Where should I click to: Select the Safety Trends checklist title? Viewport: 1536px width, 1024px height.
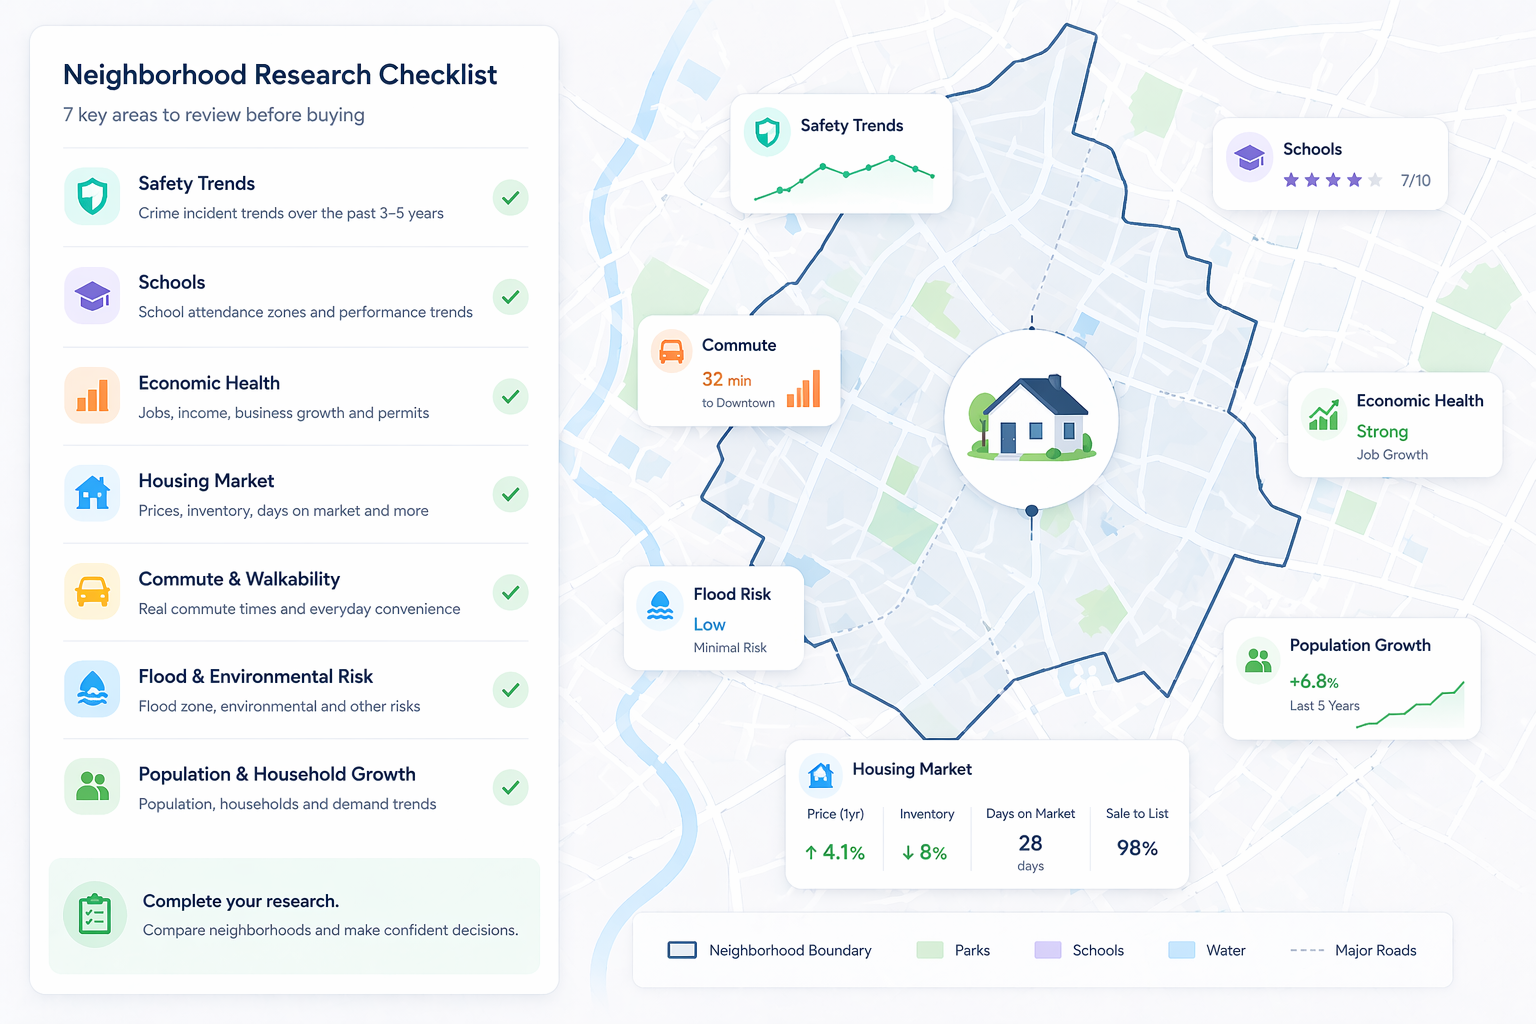click(197, 183)
